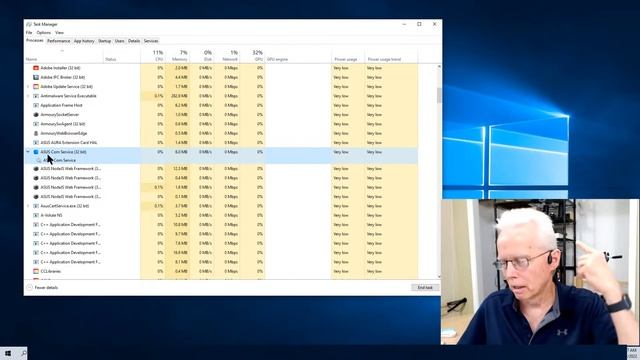
Task: Click the 0.1% CPU cell for AsusCertService.exe
Action: 153,206
